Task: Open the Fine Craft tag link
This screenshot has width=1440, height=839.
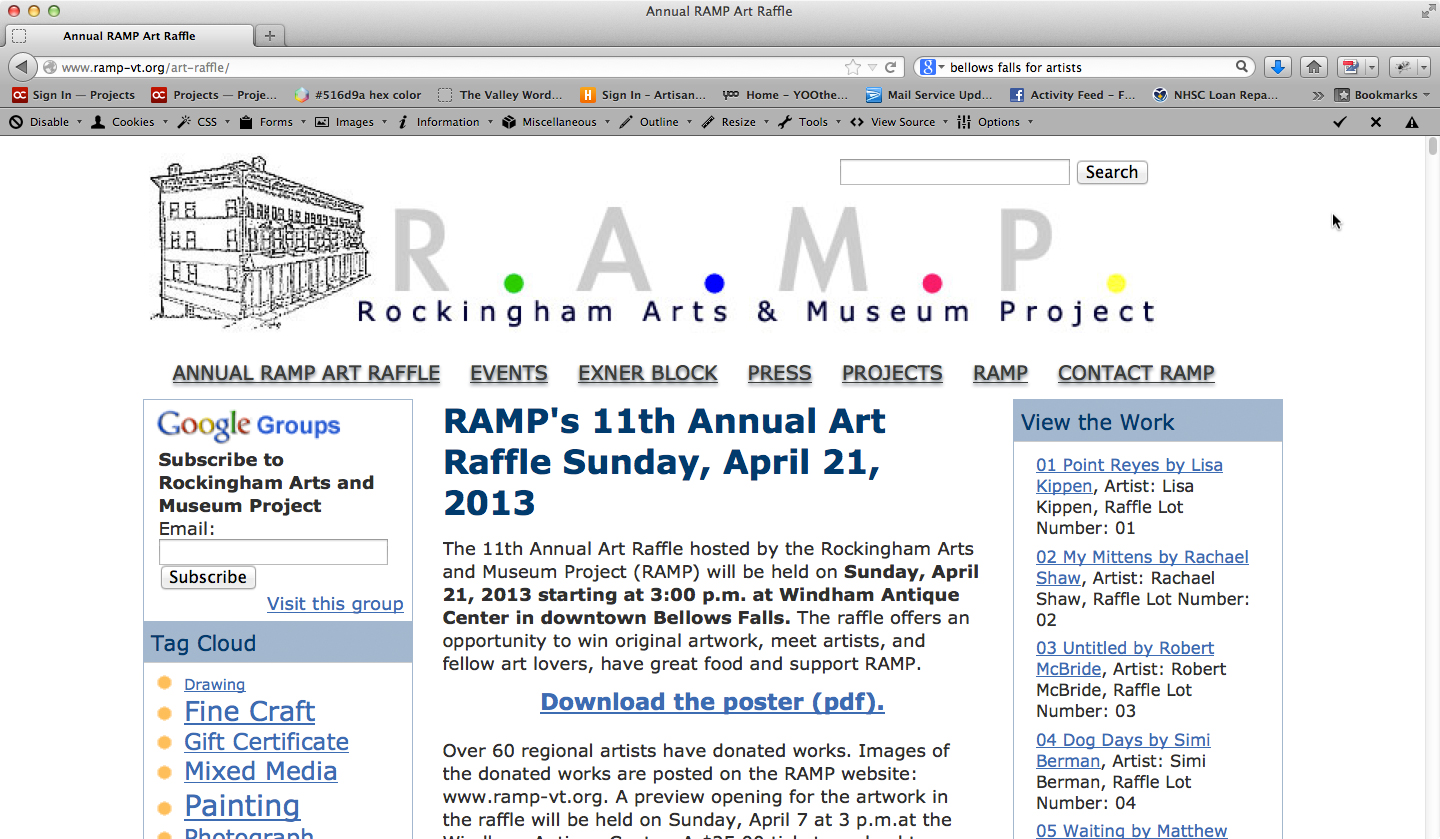Action: coord(249,711)
